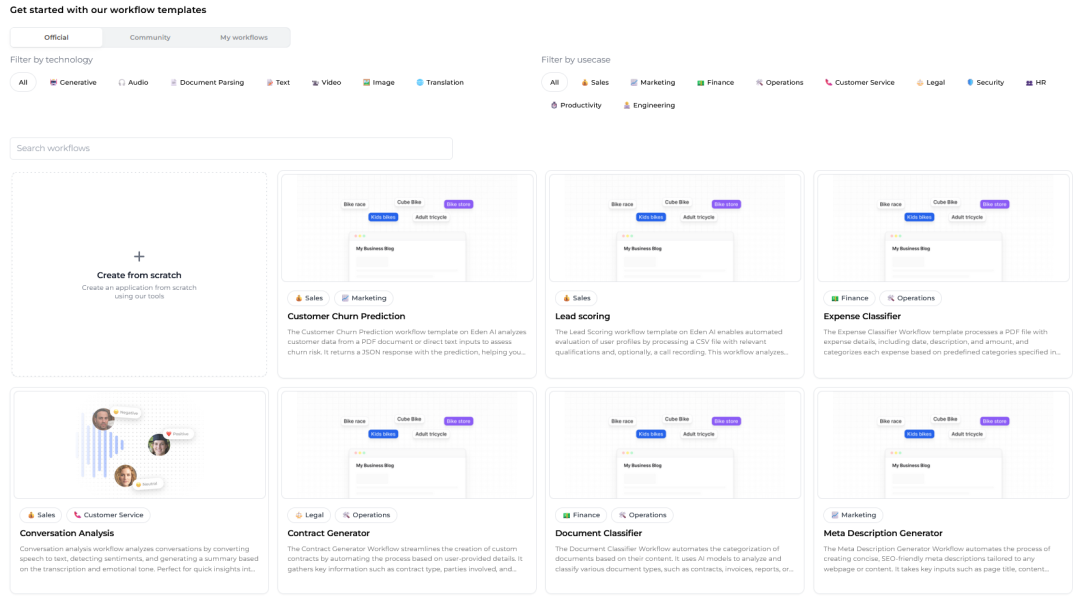Open the Expense Classifier template title

(862, 316)
